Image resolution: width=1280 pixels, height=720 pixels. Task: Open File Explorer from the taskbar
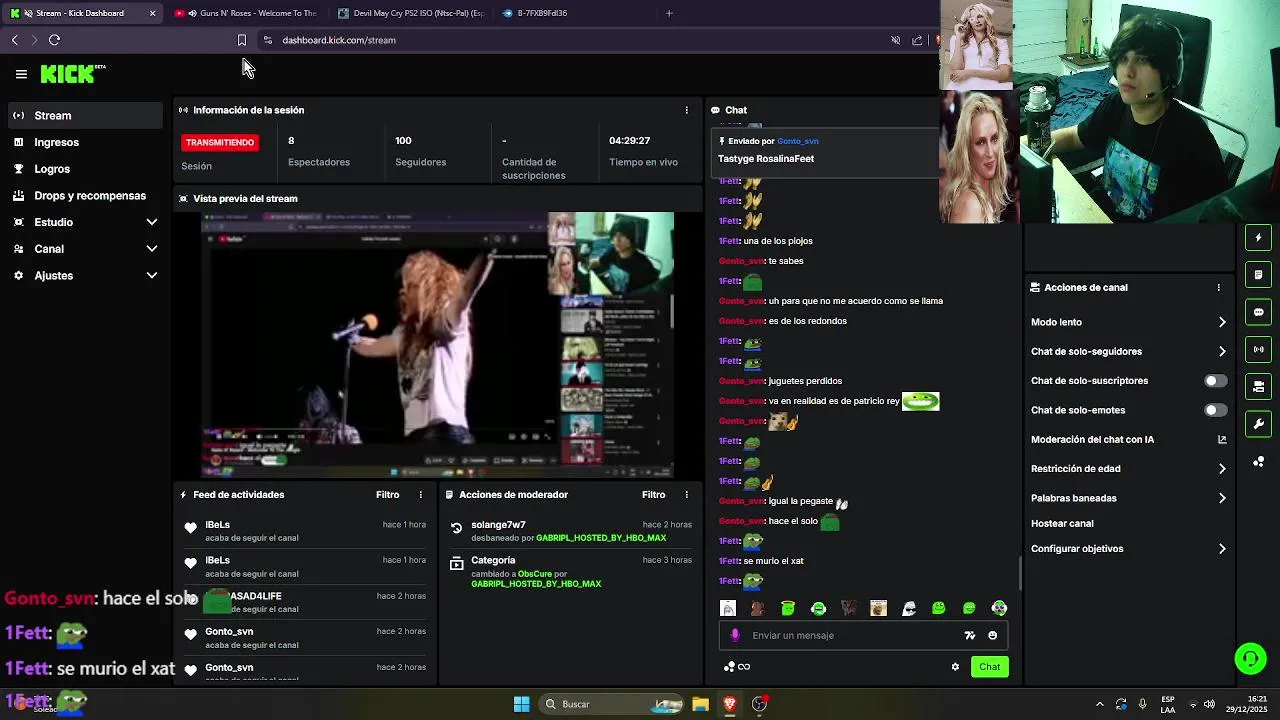(x=700, y=704)
